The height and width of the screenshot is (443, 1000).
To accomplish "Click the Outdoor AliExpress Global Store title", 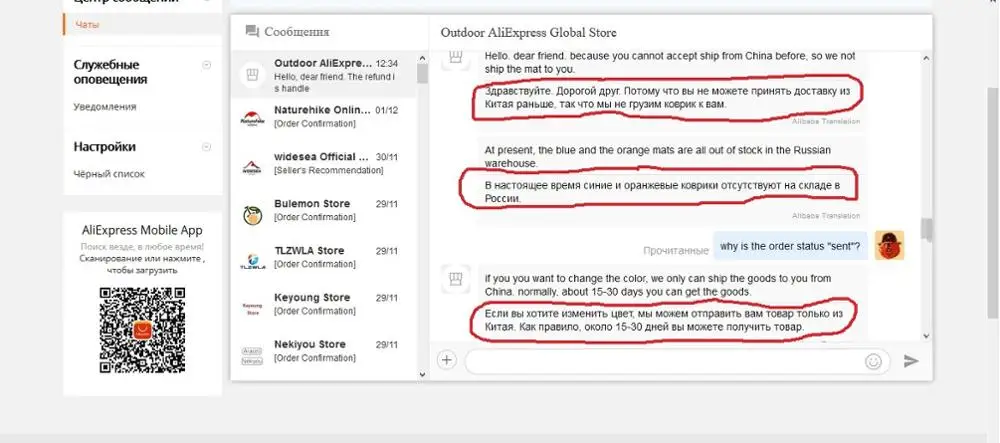I will click(529, 33).
